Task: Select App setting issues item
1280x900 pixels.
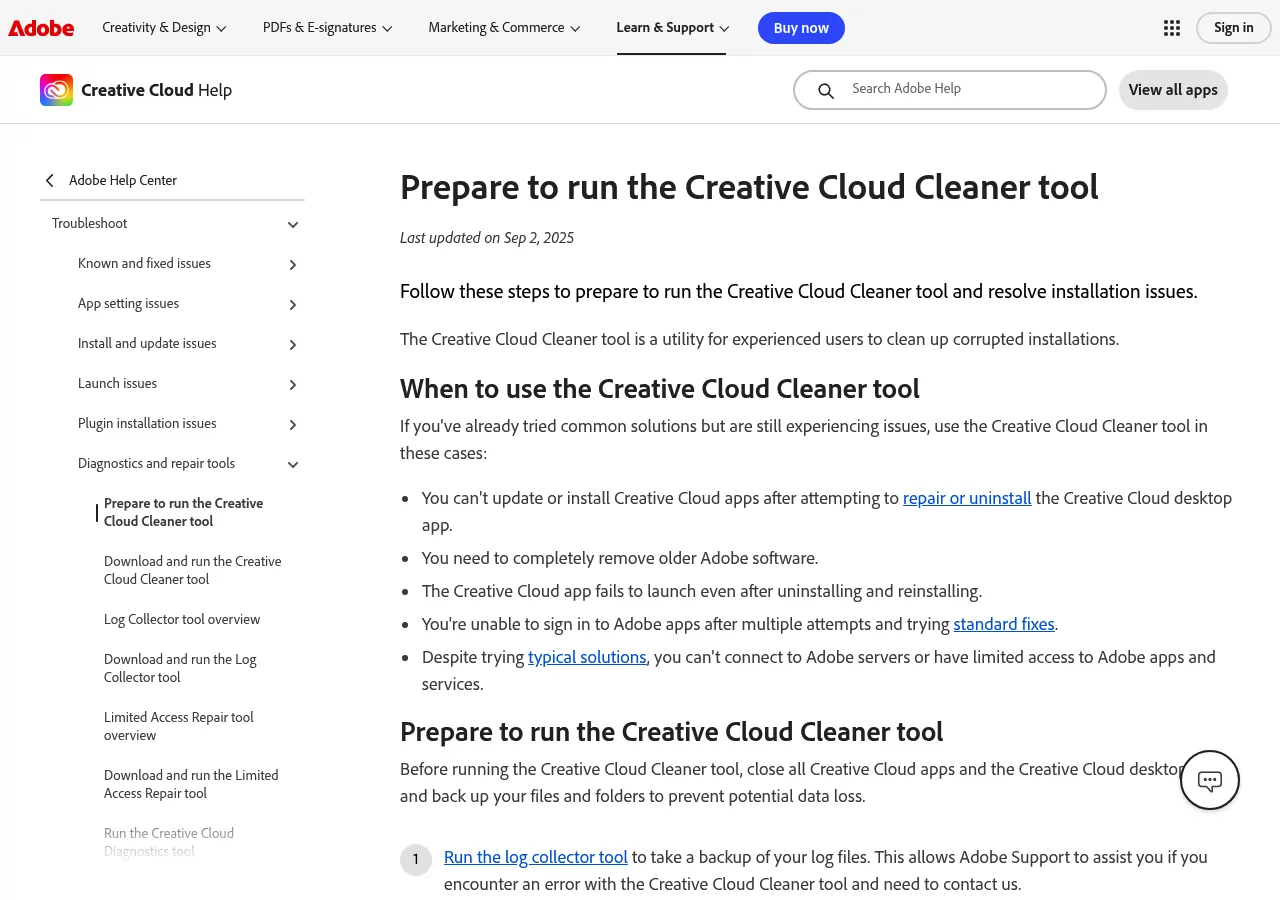Action: pyautogui.click(x=128, y=303)
